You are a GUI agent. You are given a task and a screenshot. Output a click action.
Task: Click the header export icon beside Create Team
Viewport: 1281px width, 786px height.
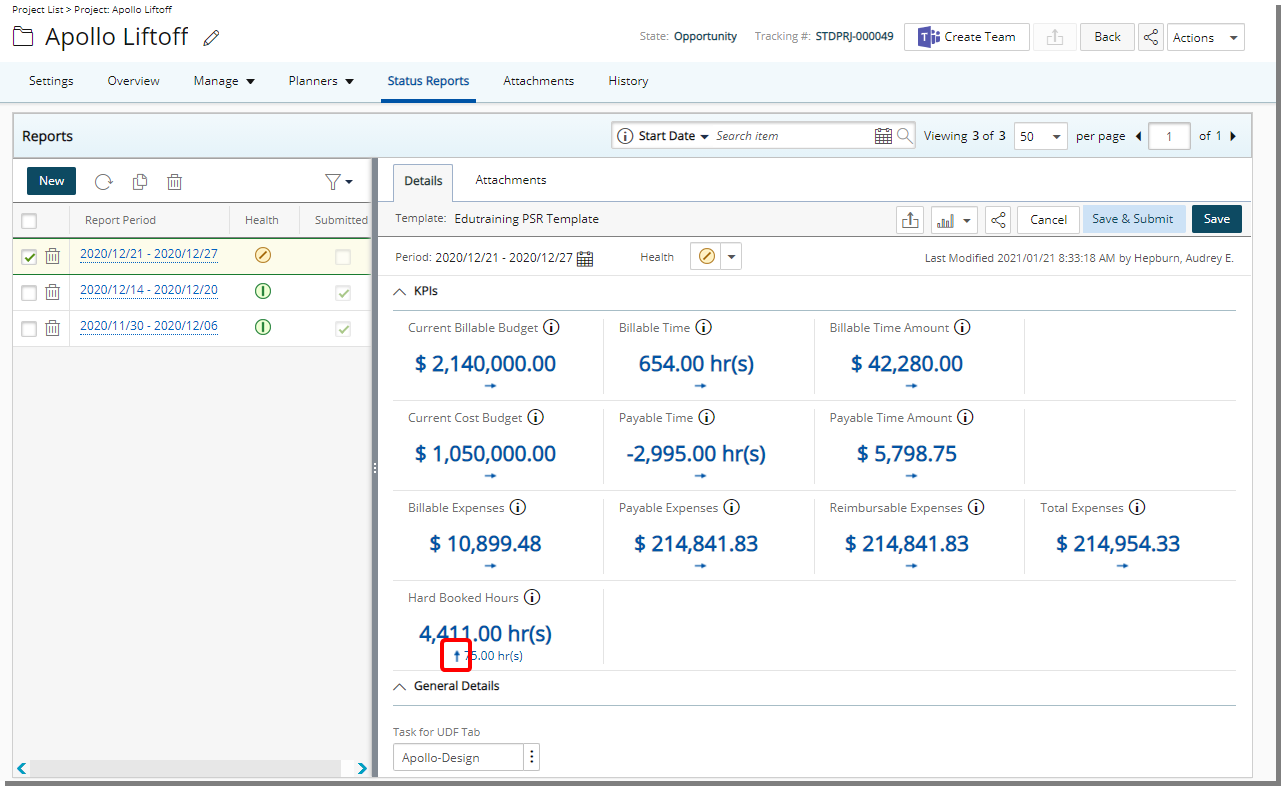coord(1054,37)
